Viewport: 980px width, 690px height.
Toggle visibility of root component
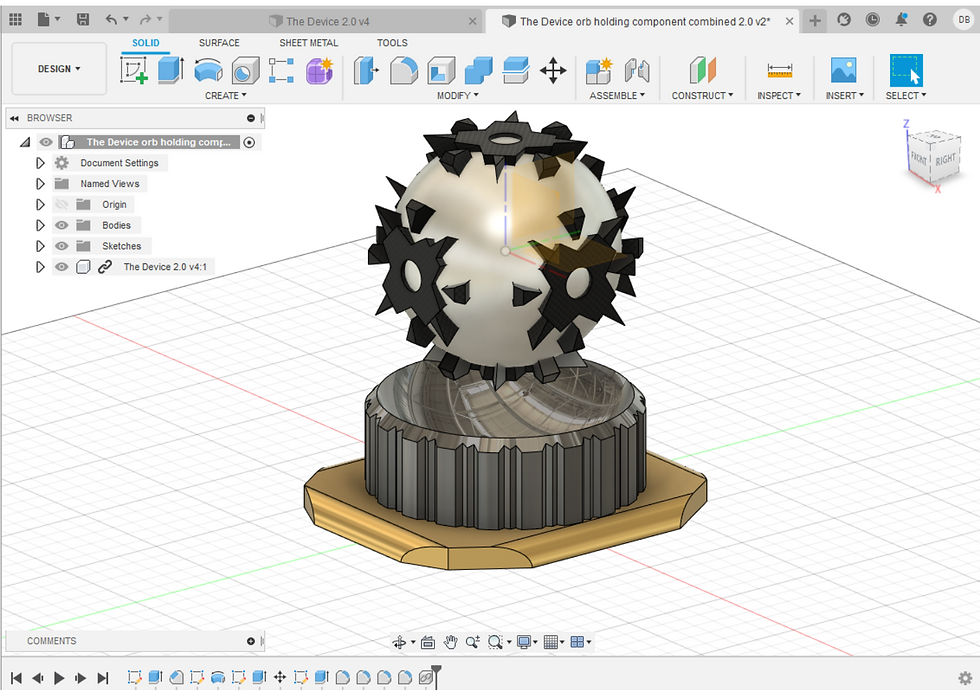46,142
